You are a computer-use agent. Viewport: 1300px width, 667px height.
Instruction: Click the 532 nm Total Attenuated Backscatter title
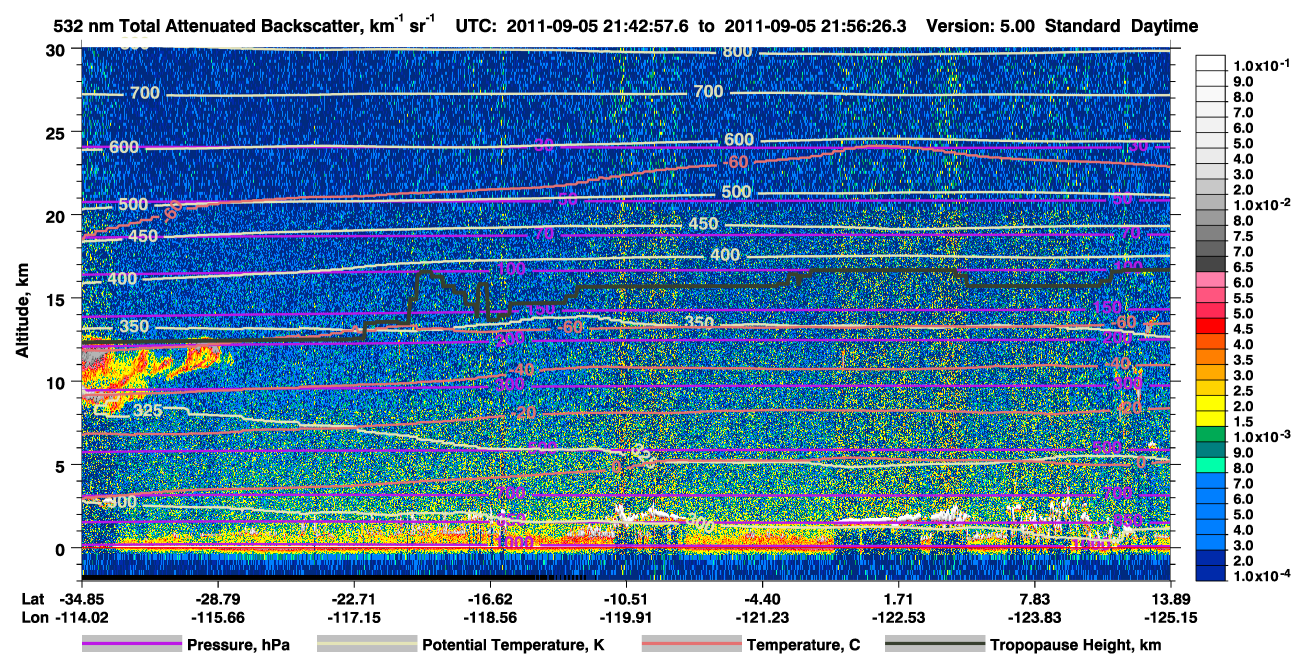tap(243, 25)
